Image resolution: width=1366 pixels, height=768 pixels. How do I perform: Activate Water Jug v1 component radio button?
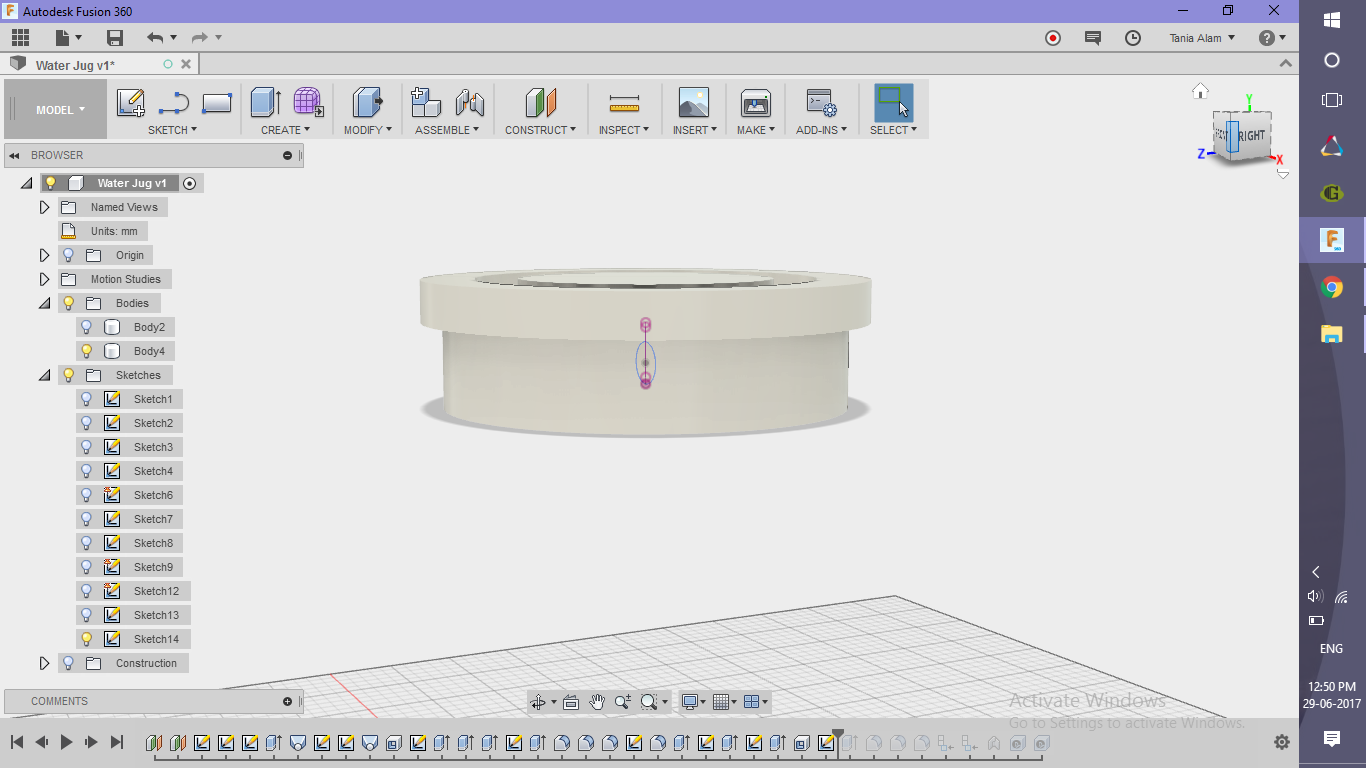[x=190, y=183]
